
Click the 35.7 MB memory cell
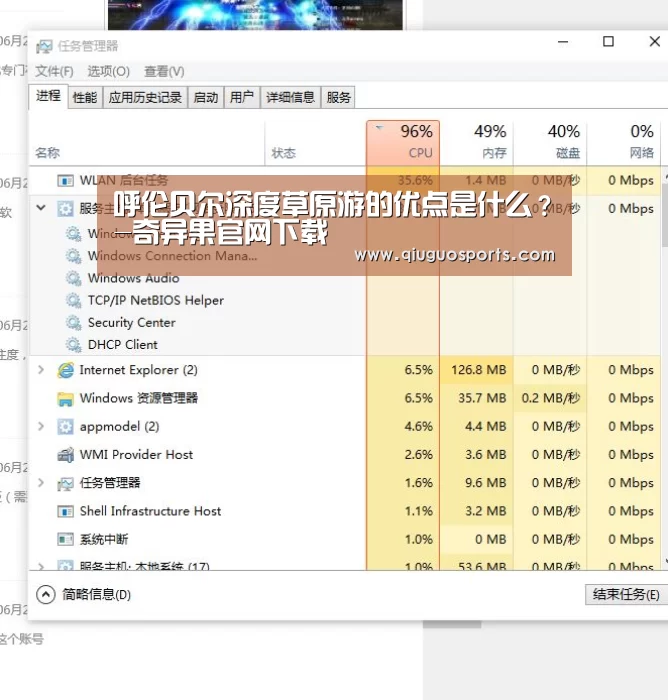pyautogui.click(x=476, y=398)
